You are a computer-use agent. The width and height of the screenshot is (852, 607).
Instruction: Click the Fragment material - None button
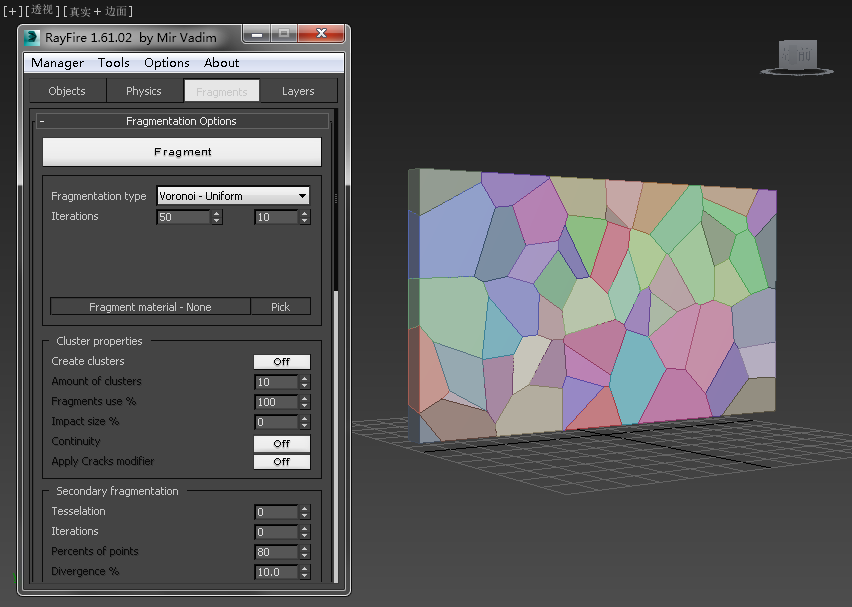tap(150, 307)
